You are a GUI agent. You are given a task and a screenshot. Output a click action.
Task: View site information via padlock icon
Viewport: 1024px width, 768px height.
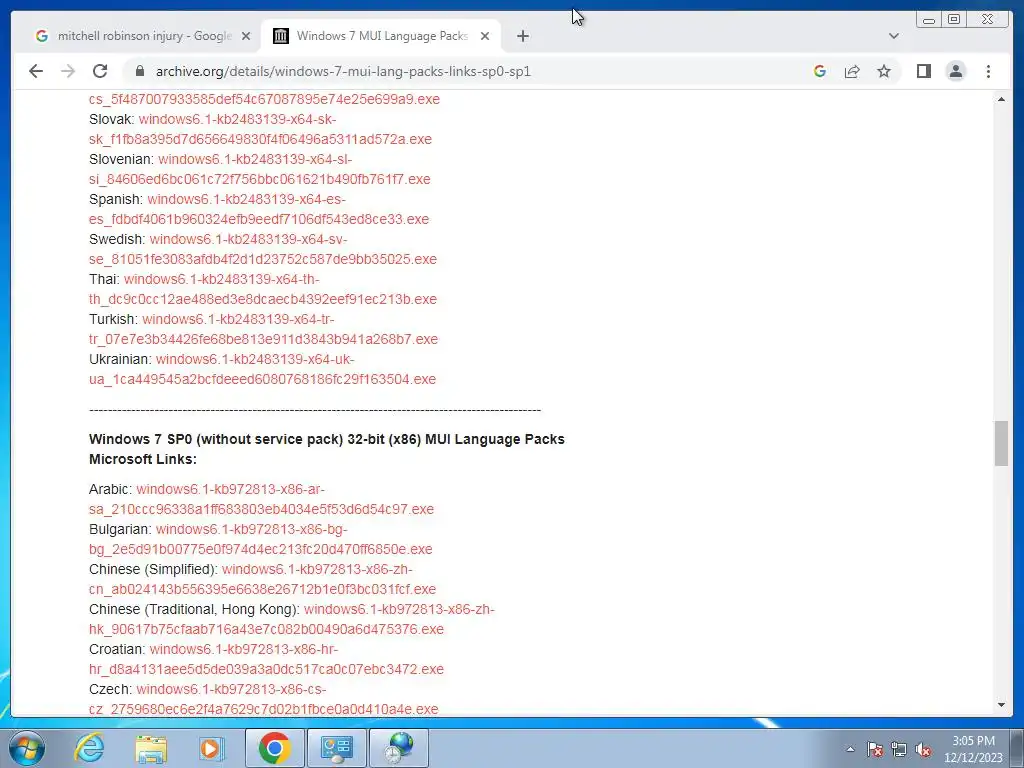(139, 71)
